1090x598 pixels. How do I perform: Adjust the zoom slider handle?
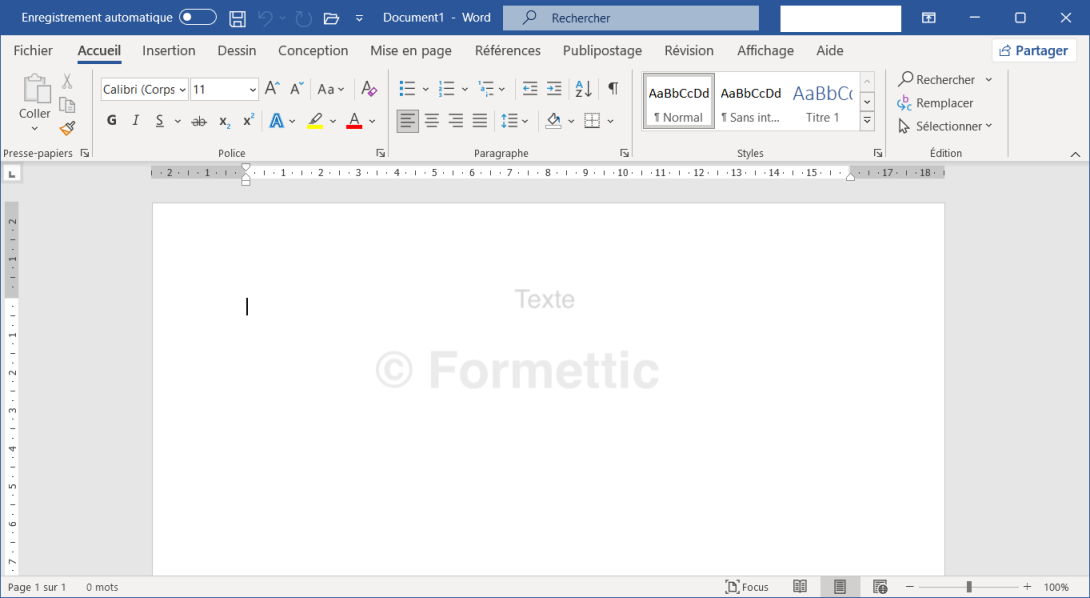(x=969, y=587)
